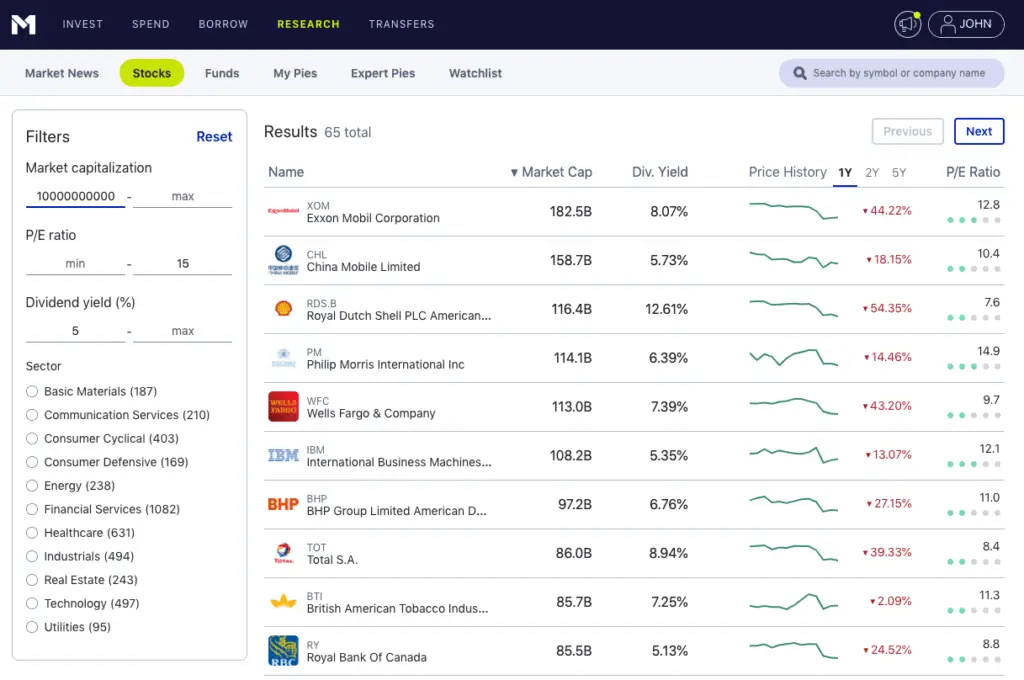Click the China Mobile logo
Image resolution: width=1024 pixels, height=680 pixels.
pos(283,260)
